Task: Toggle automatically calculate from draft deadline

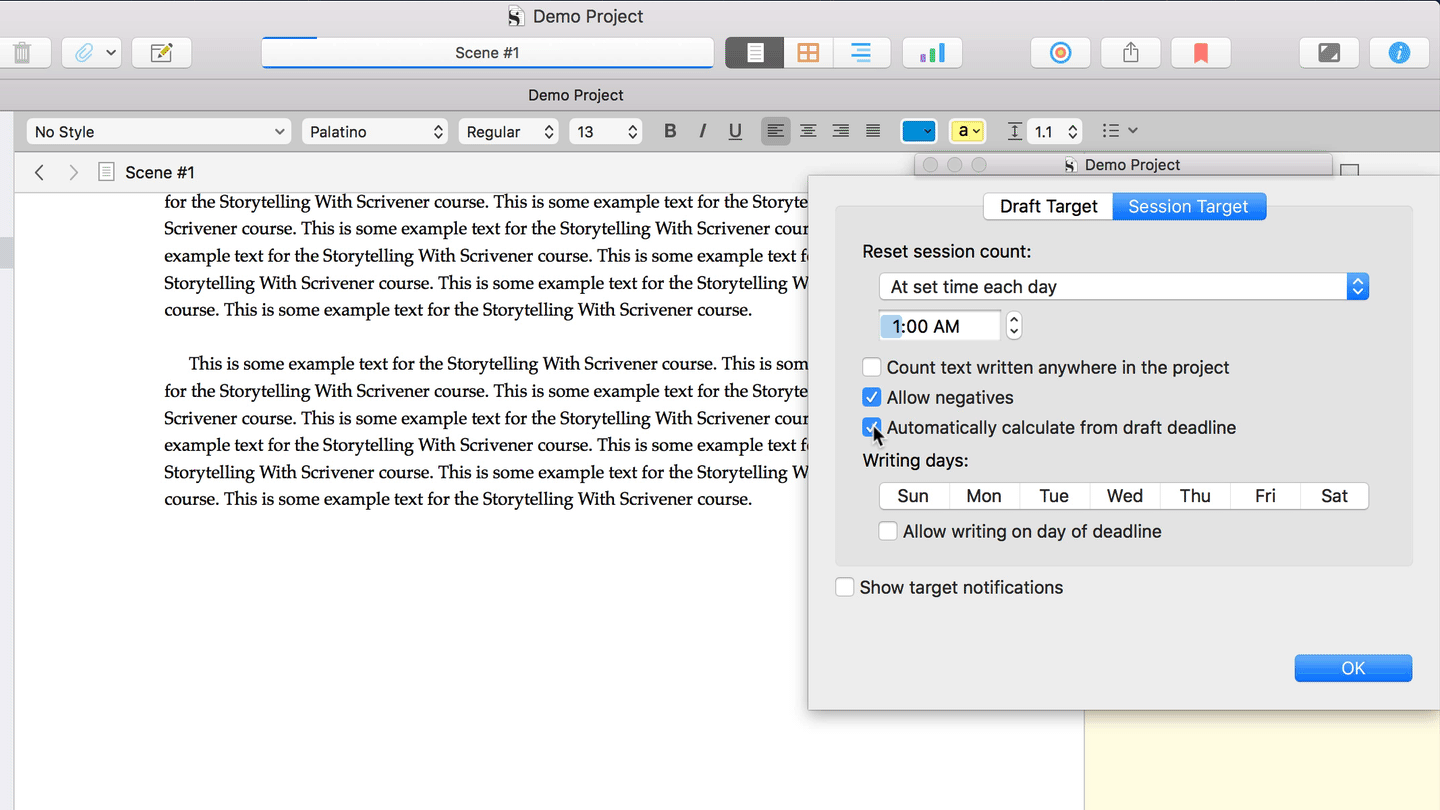Action: click(872, 427)
